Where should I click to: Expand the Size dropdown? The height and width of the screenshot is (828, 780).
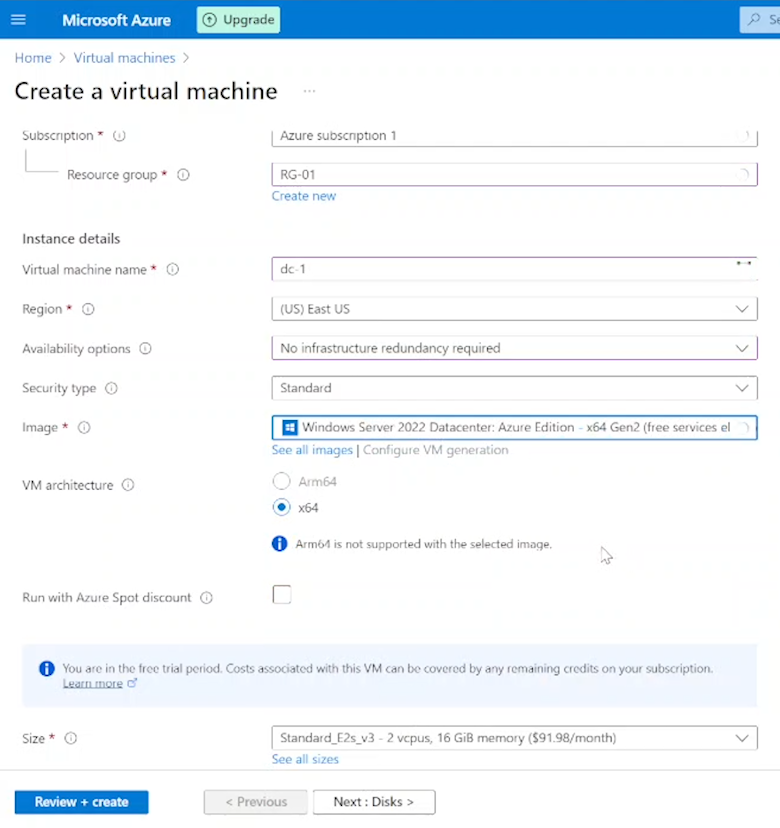click(514, 738)
